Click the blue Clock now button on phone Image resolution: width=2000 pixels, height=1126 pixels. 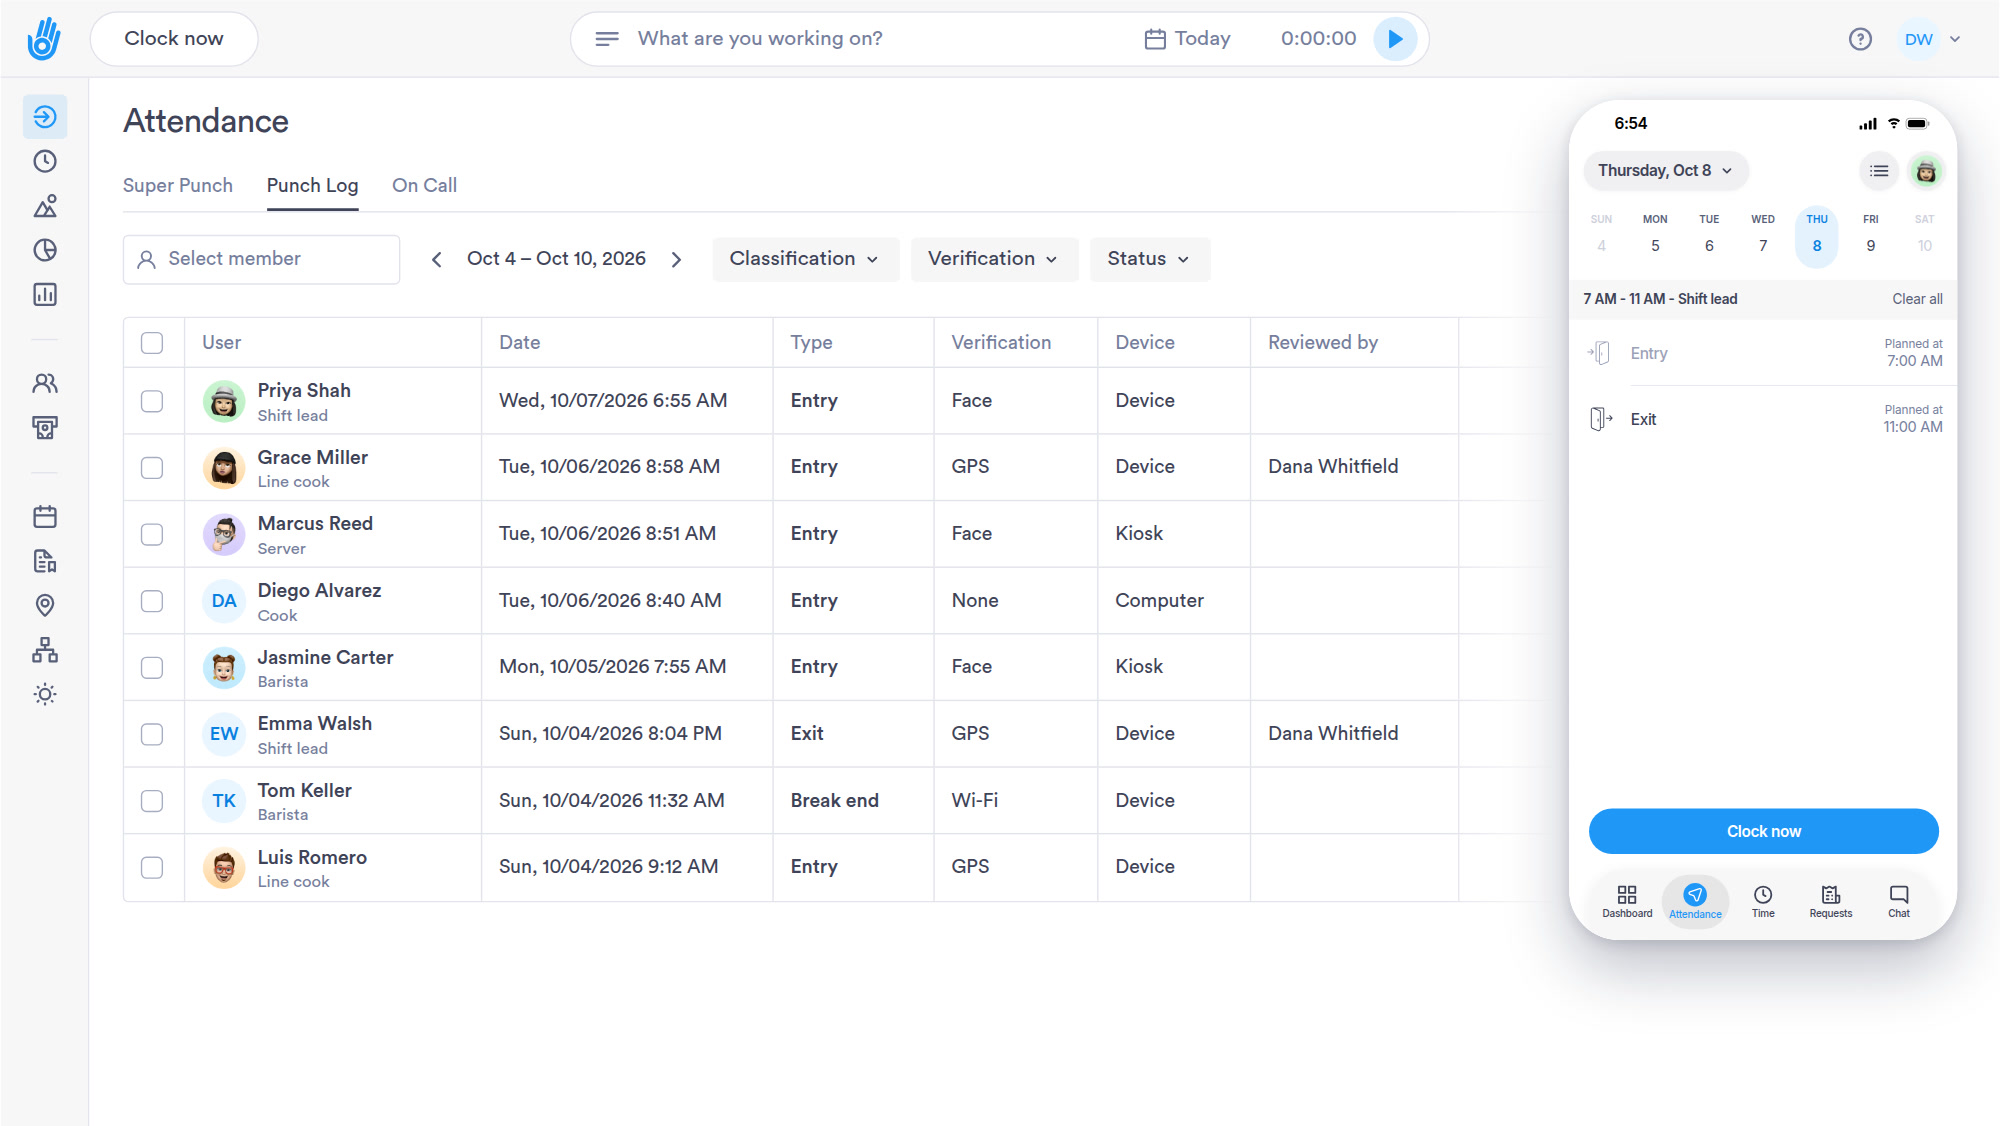pyautogui.click(x=1763, y=831)
